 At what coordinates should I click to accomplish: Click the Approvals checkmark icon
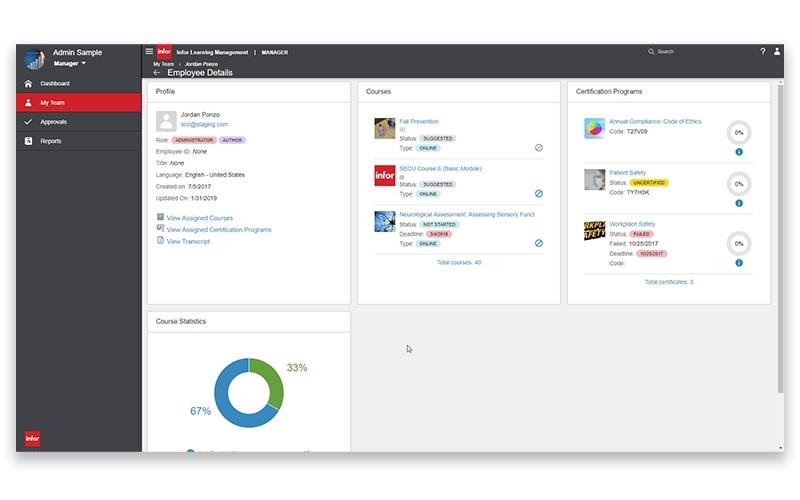coord(28,122)
